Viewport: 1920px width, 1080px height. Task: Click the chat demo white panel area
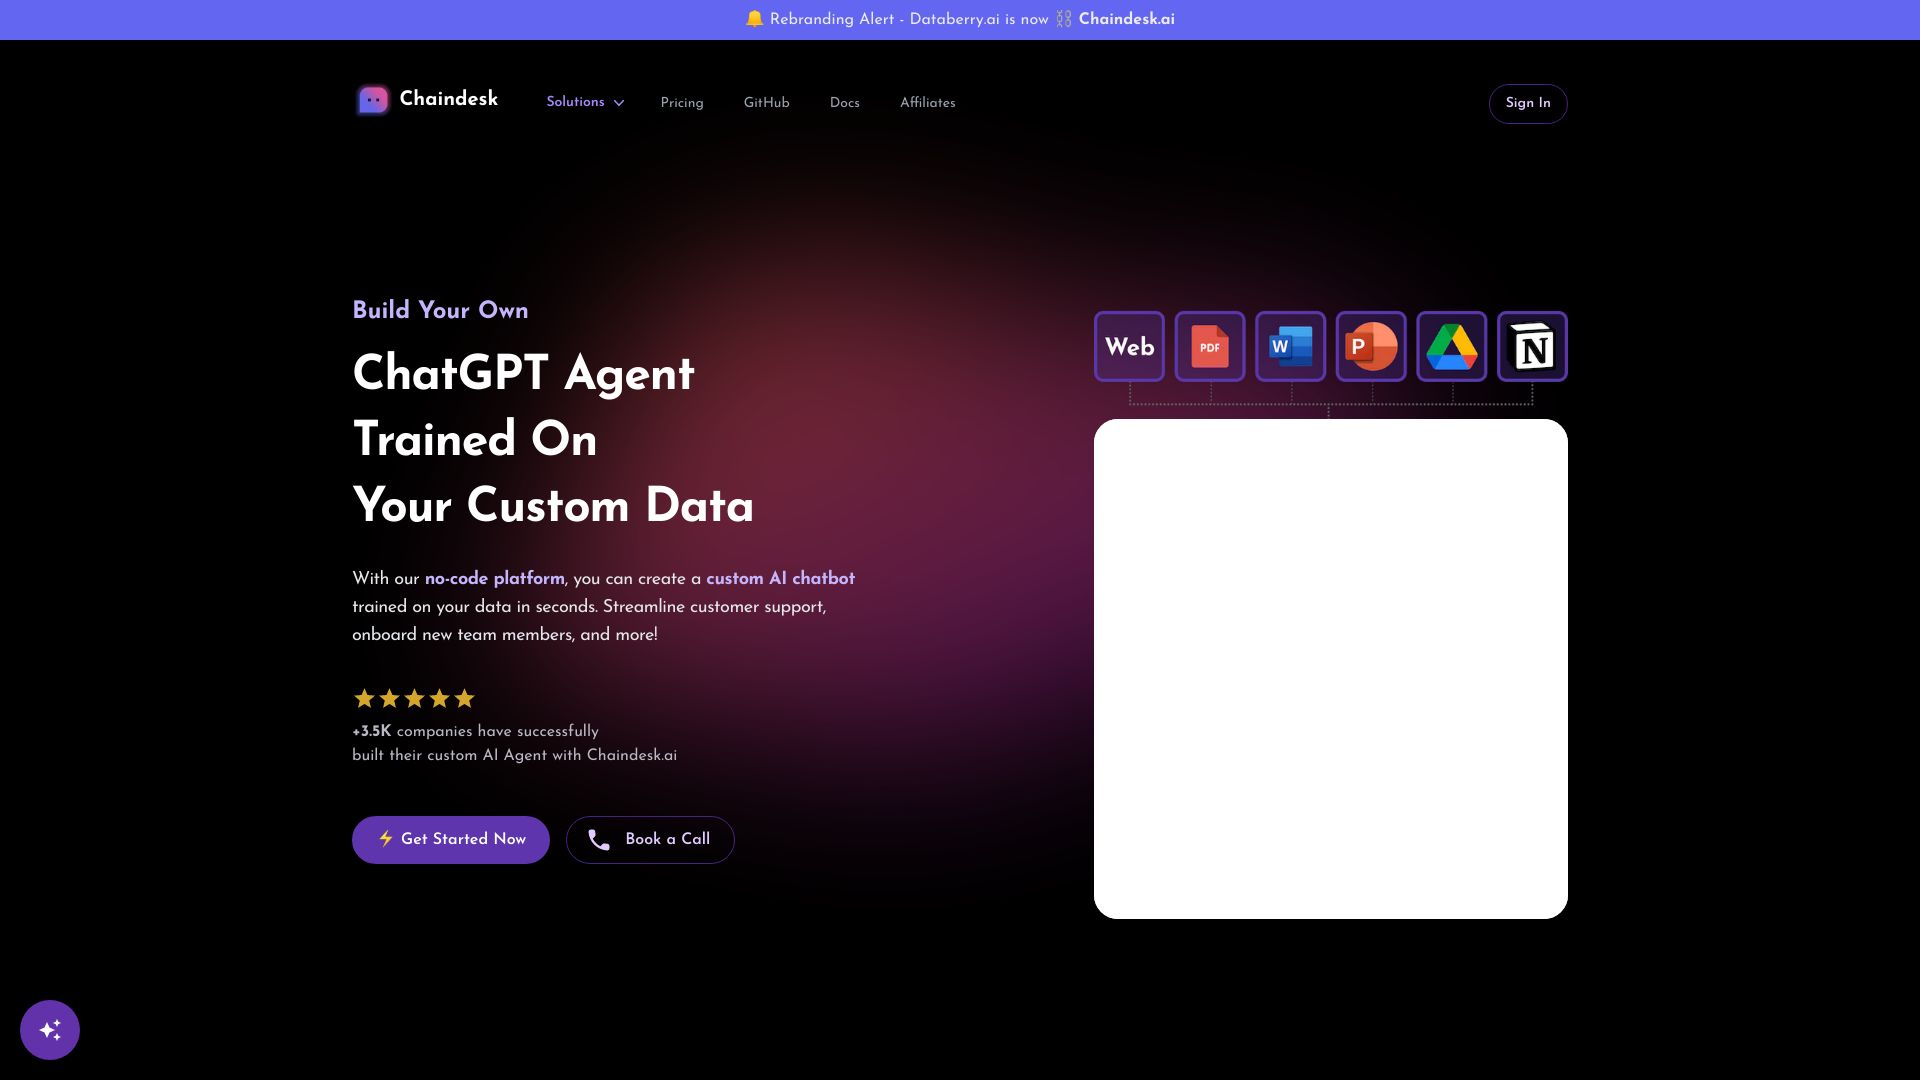[x=1331, y=669]
